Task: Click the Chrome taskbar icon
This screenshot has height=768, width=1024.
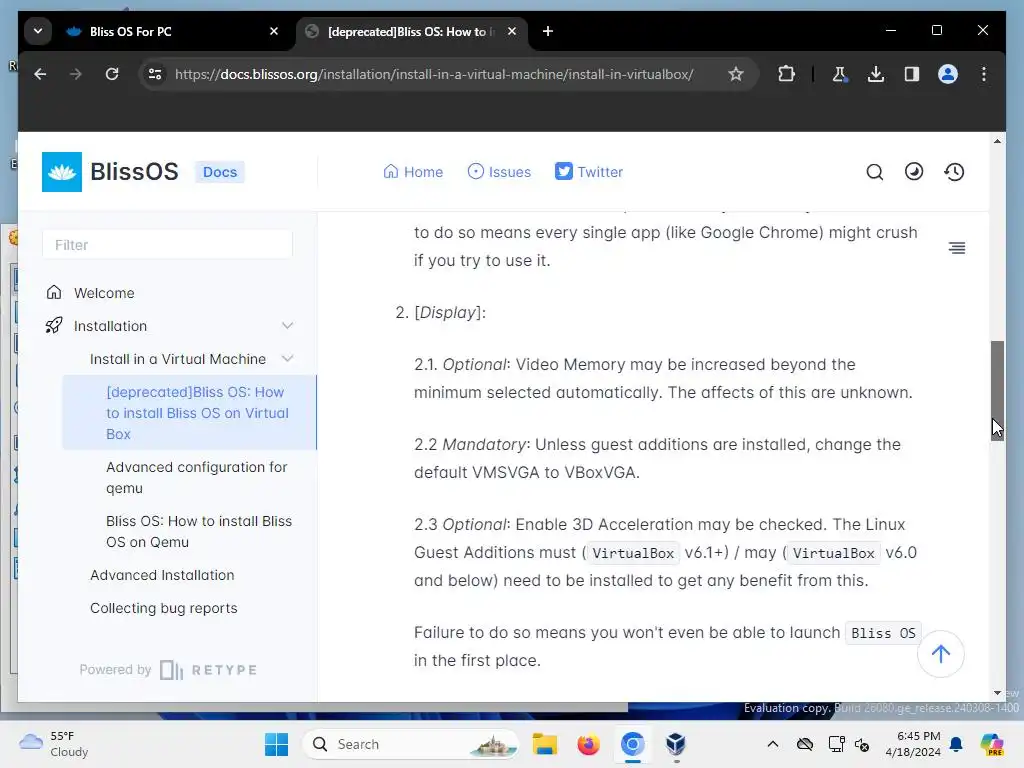Action: point(632,744)
